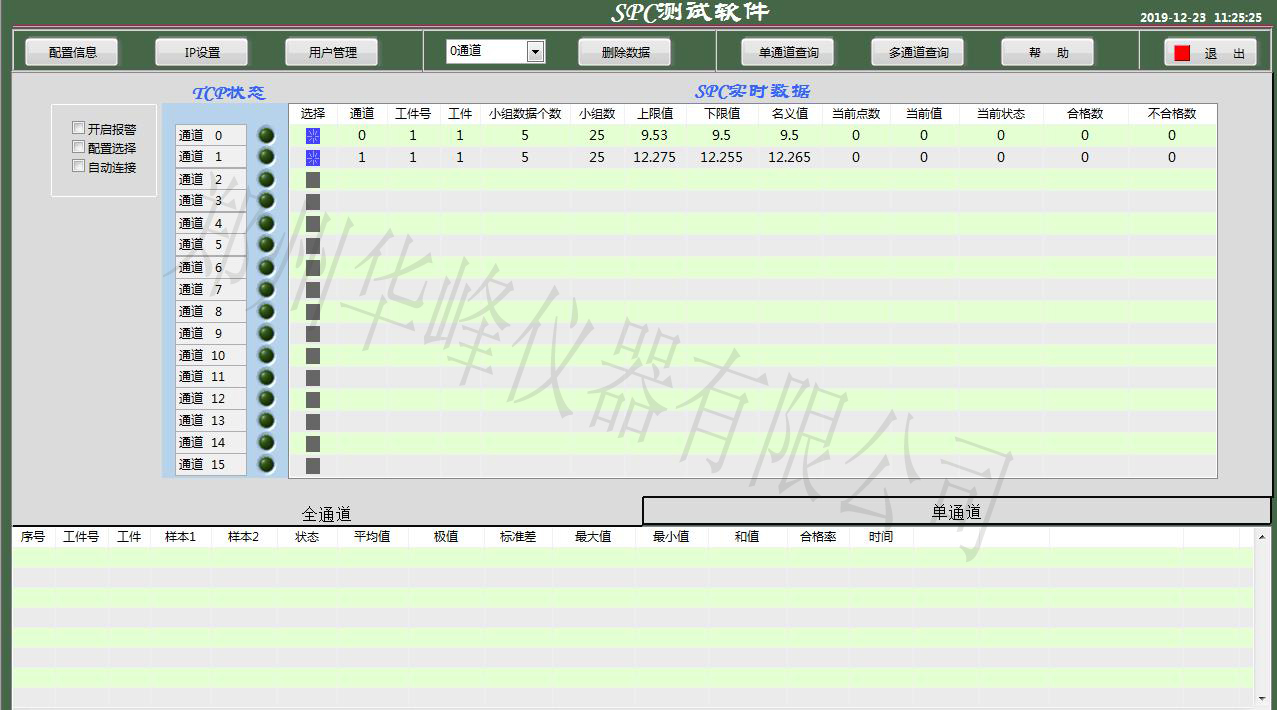This screenshot has height=710, width=1277.
Task: Click the 配置信息 button
Action: tap(71, 53)
